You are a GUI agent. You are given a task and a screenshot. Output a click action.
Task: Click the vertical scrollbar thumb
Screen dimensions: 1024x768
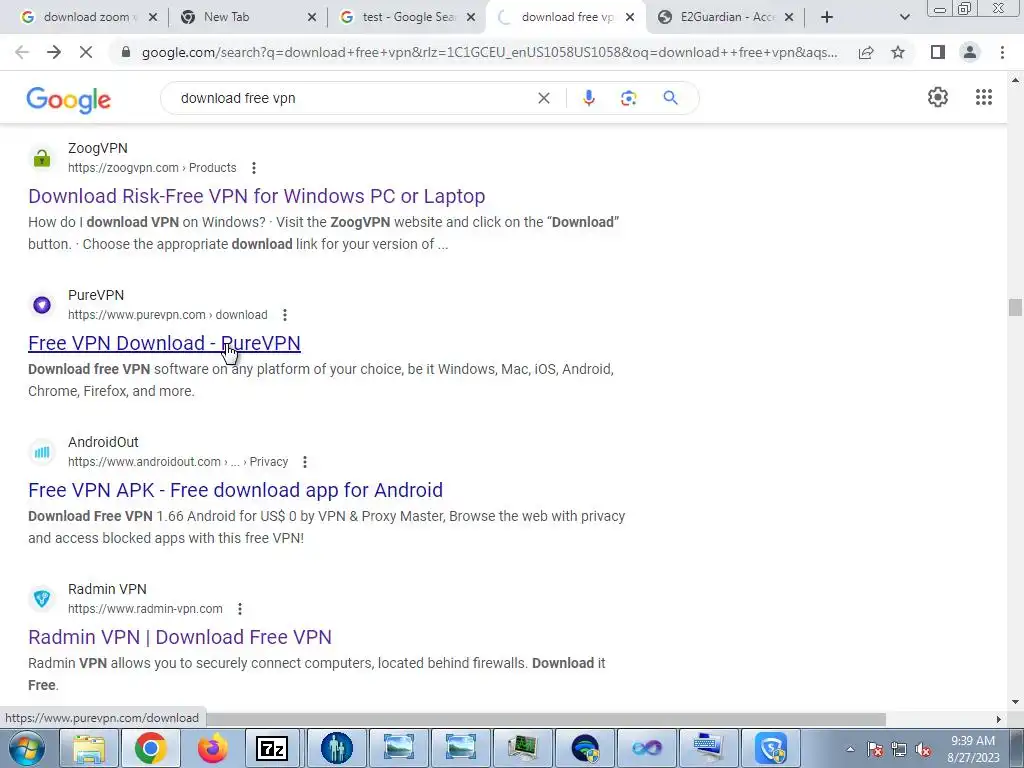click(1015, 307)
